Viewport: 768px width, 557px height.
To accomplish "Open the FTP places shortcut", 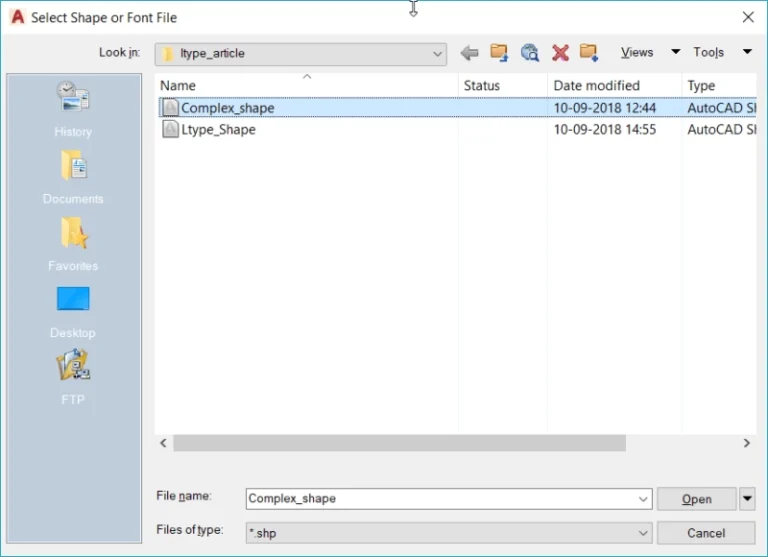I will (x=73, y=377).
